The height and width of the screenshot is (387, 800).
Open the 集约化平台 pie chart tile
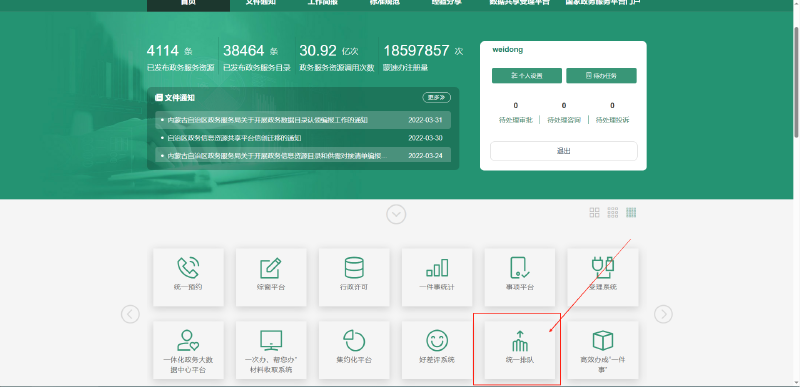pyautogui.click(x=354, y=350)
